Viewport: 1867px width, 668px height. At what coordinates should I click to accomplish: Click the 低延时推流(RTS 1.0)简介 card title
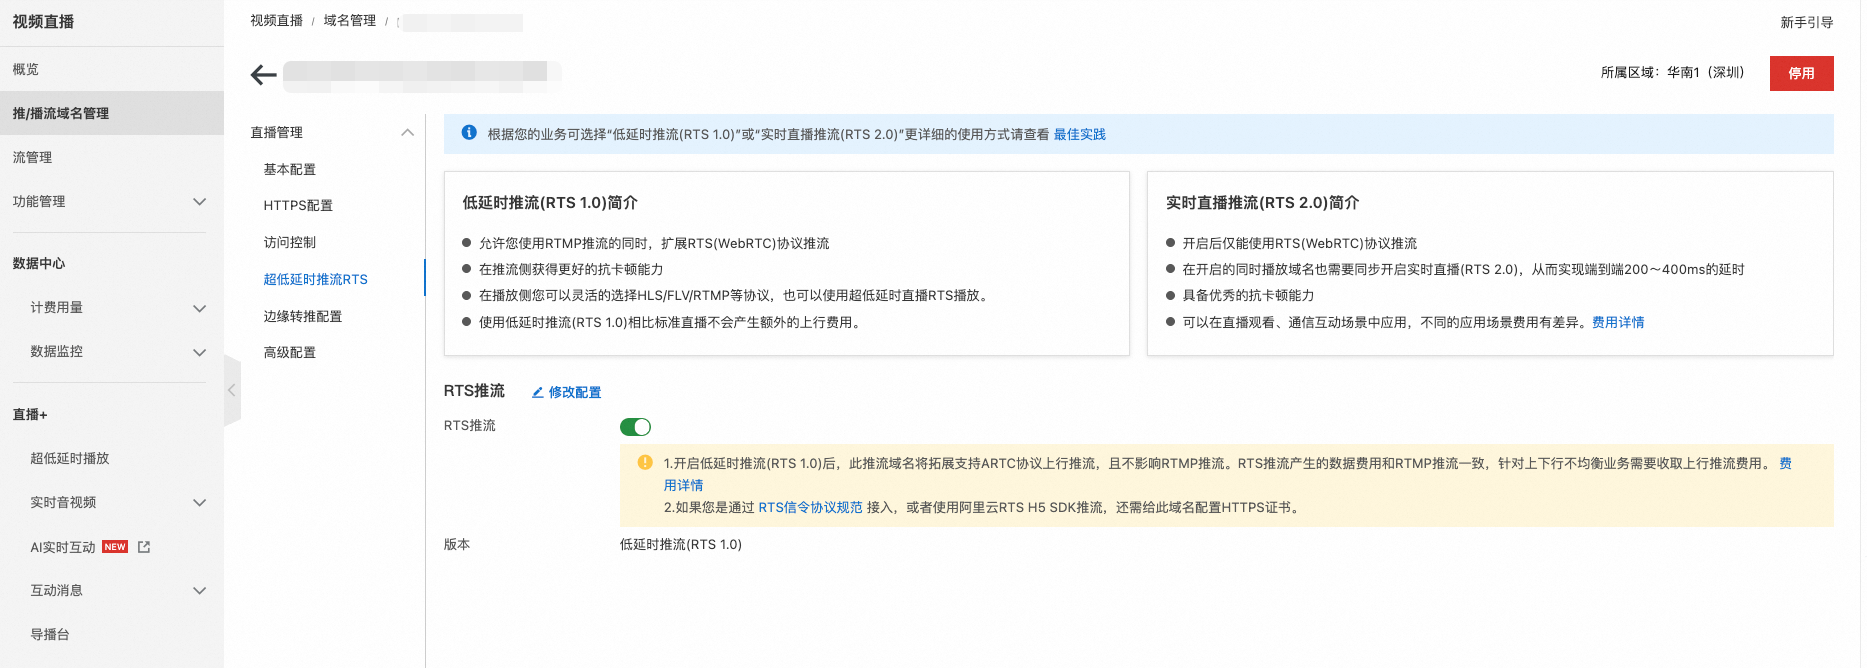549,202
